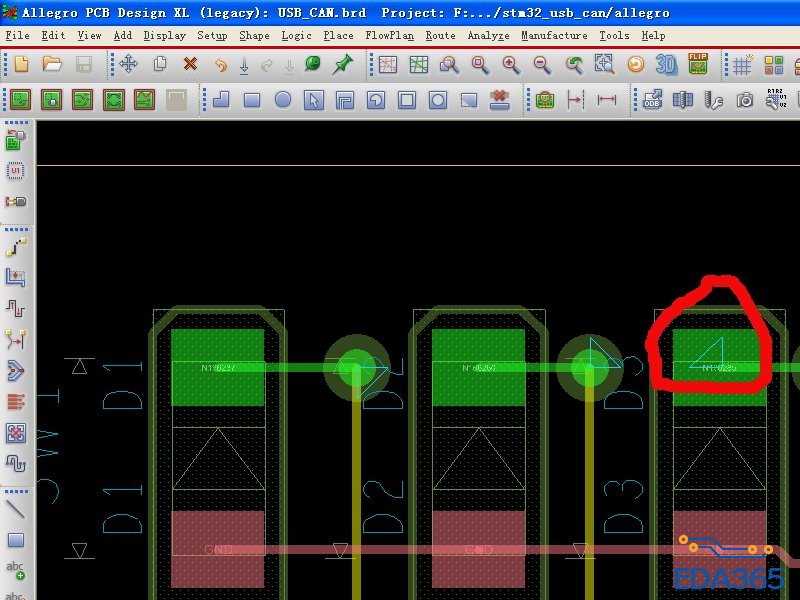The image size is (800, 600).
Task: Click the Zoom Previous icon
Action: [x=573, y=65]
